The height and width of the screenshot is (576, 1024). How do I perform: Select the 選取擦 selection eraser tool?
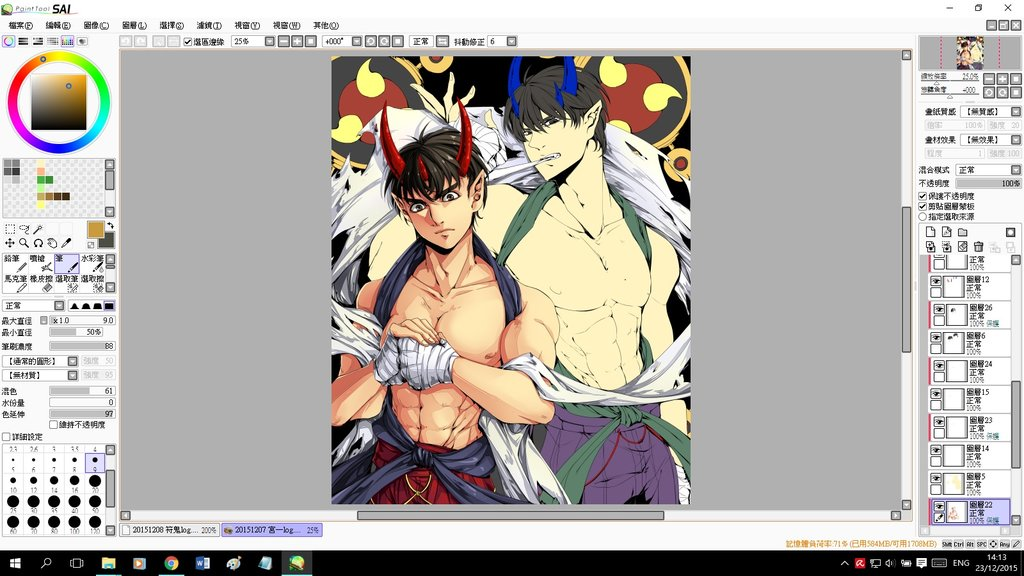tap(92, 283)
